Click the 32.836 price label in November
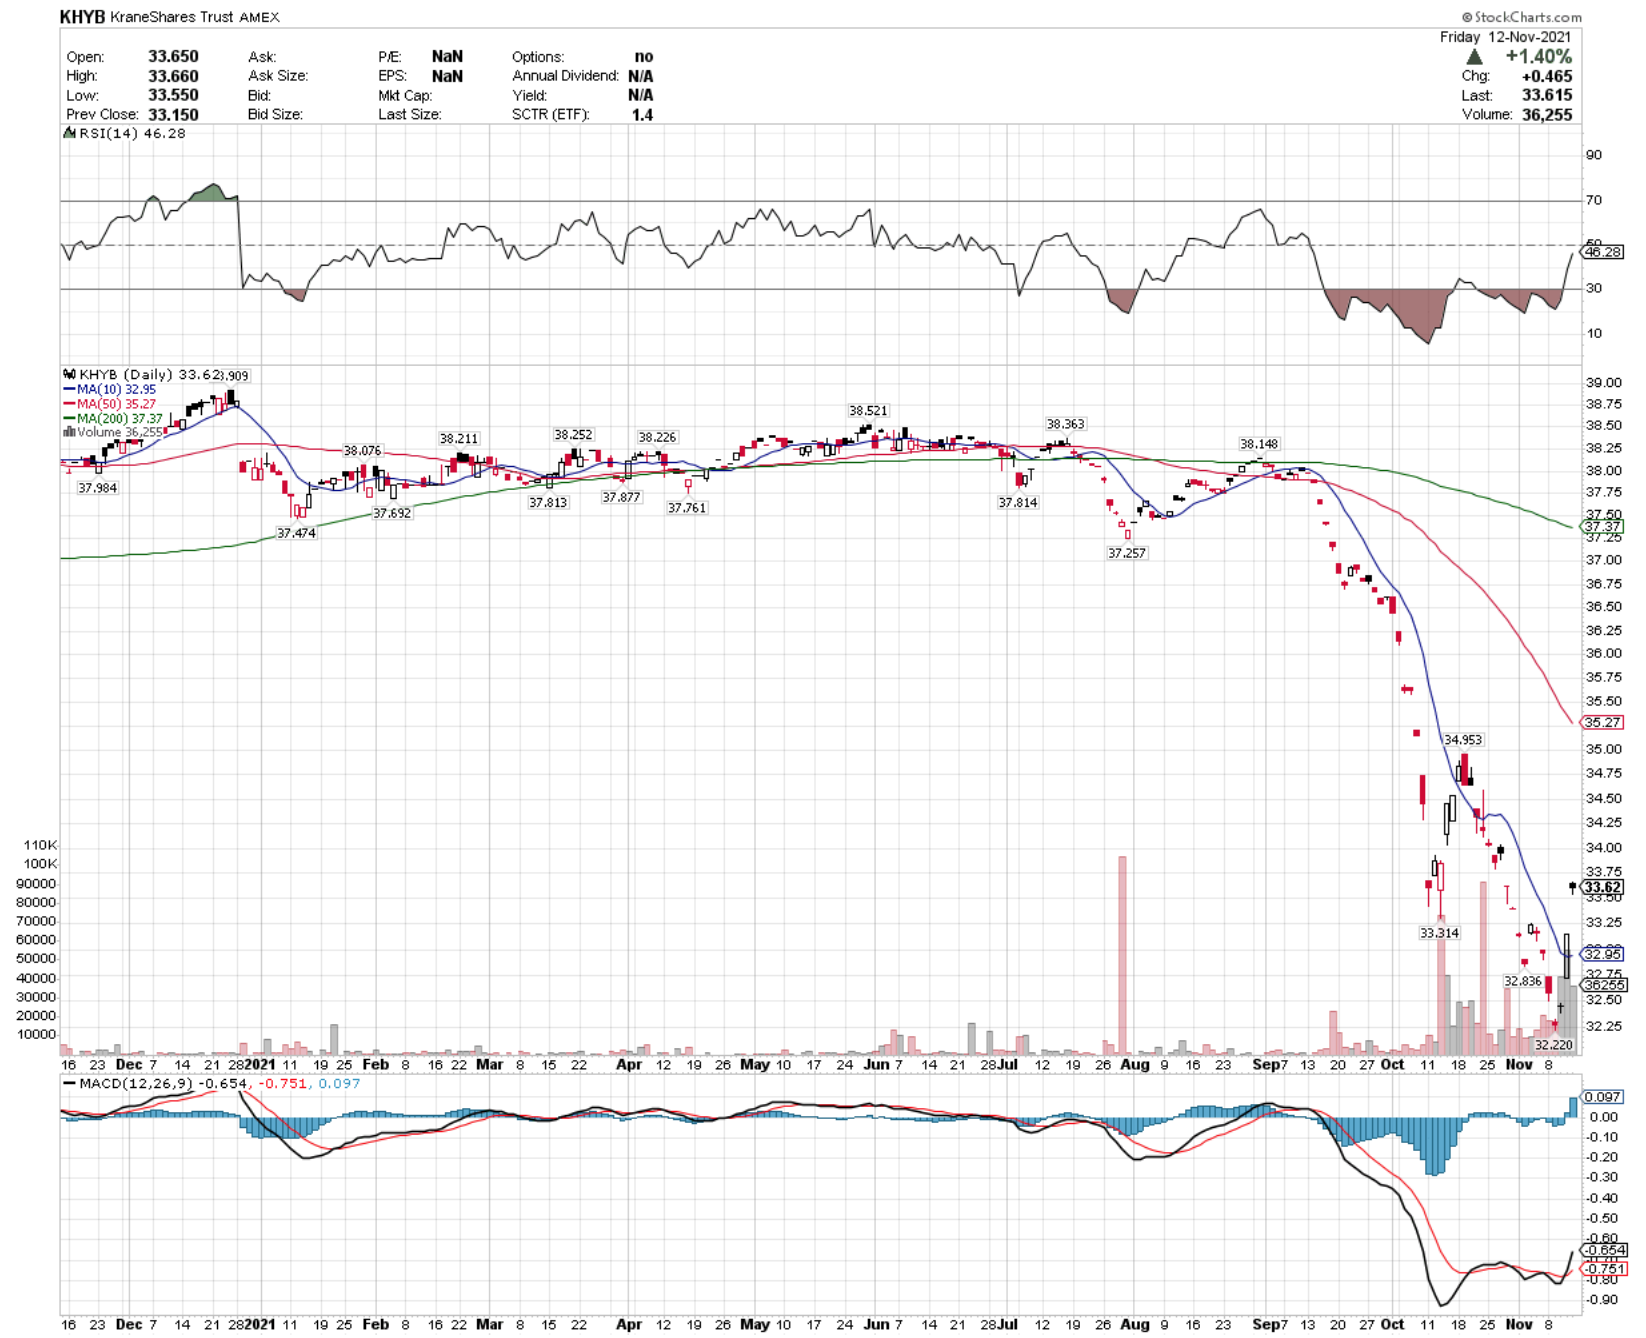 coord(1523,981)
